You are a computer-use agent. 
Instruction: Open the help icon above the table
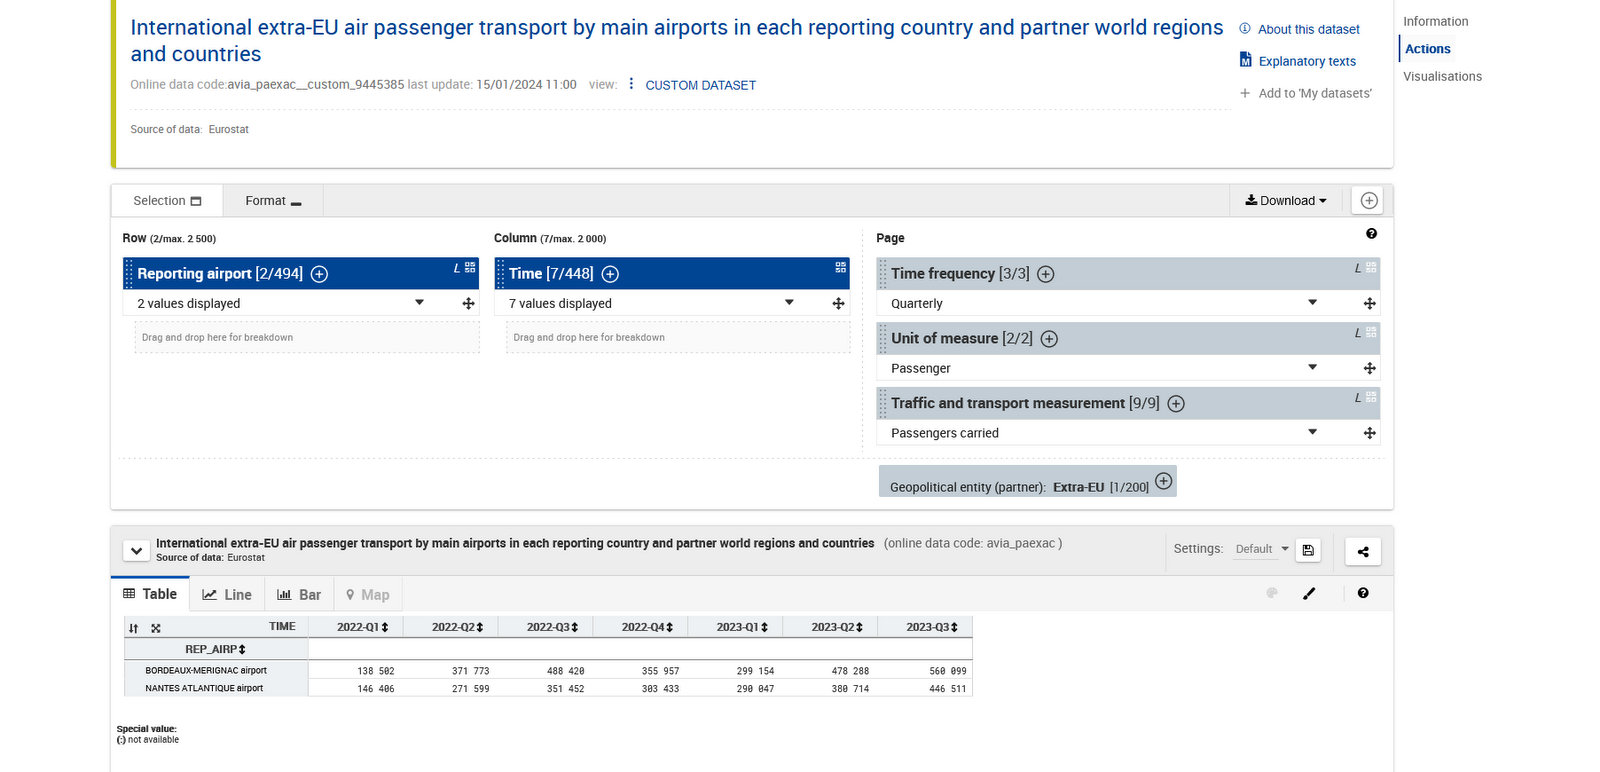pyautogui.click(x=1363, y=593)
